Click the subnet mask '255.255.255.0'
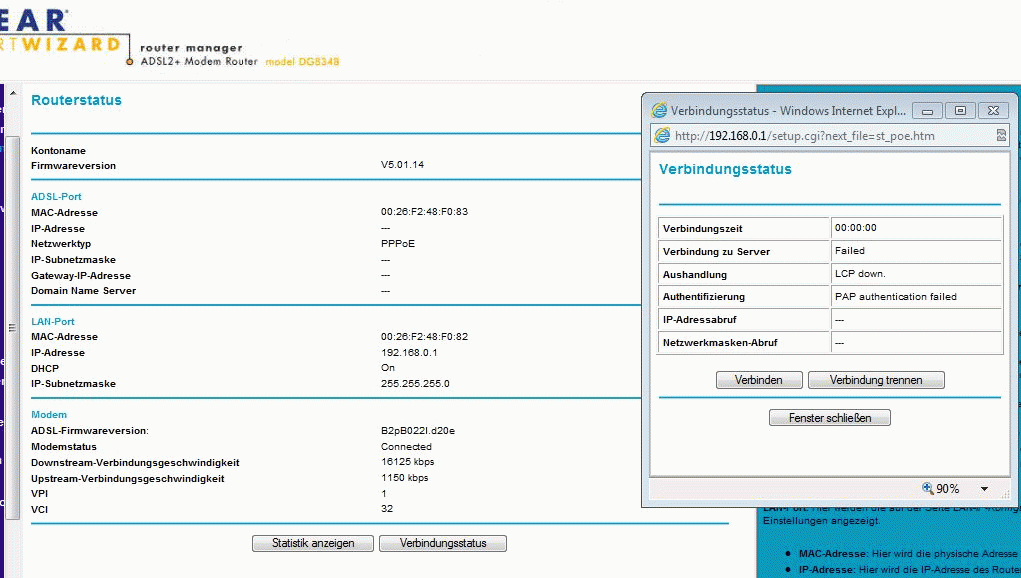The image size is (1021, 578). [x=415, y=383]
